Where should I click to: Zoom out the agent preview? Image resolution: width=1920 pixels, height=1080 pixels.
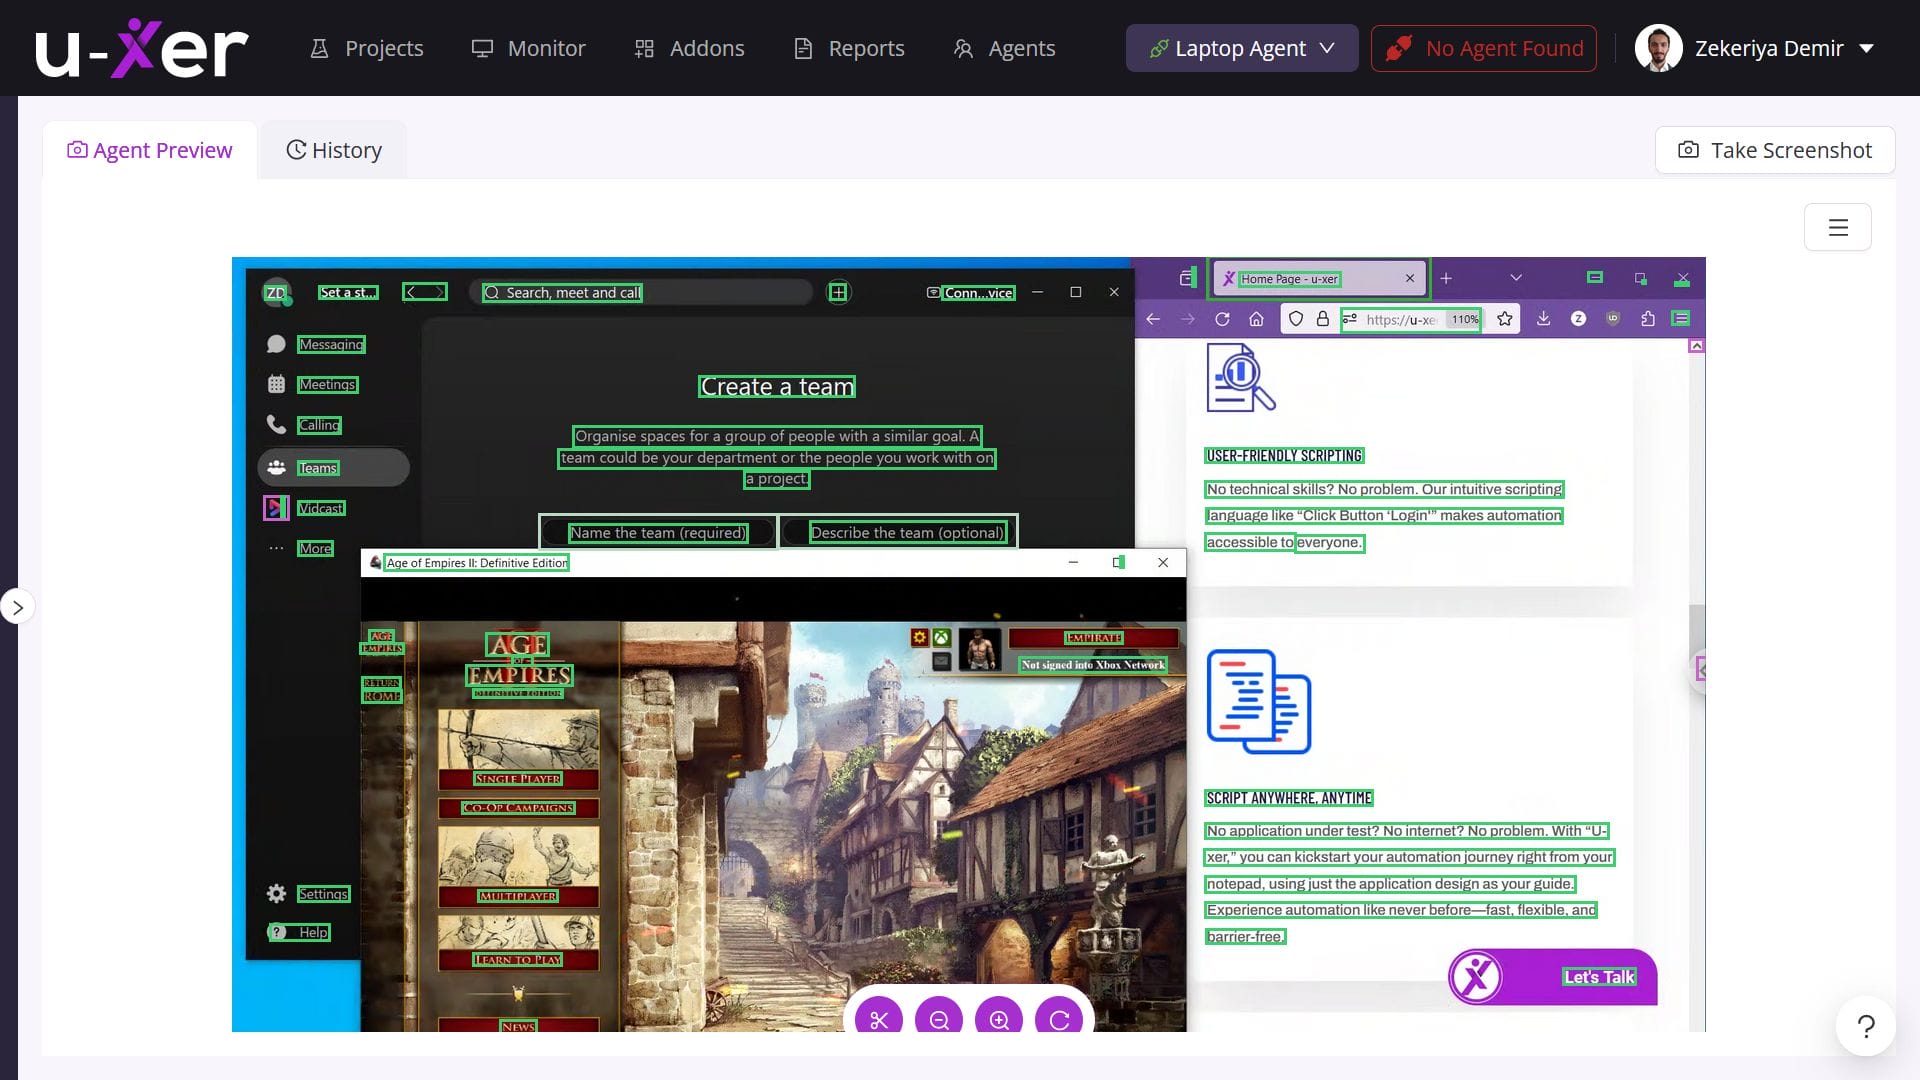point(939,1019)
